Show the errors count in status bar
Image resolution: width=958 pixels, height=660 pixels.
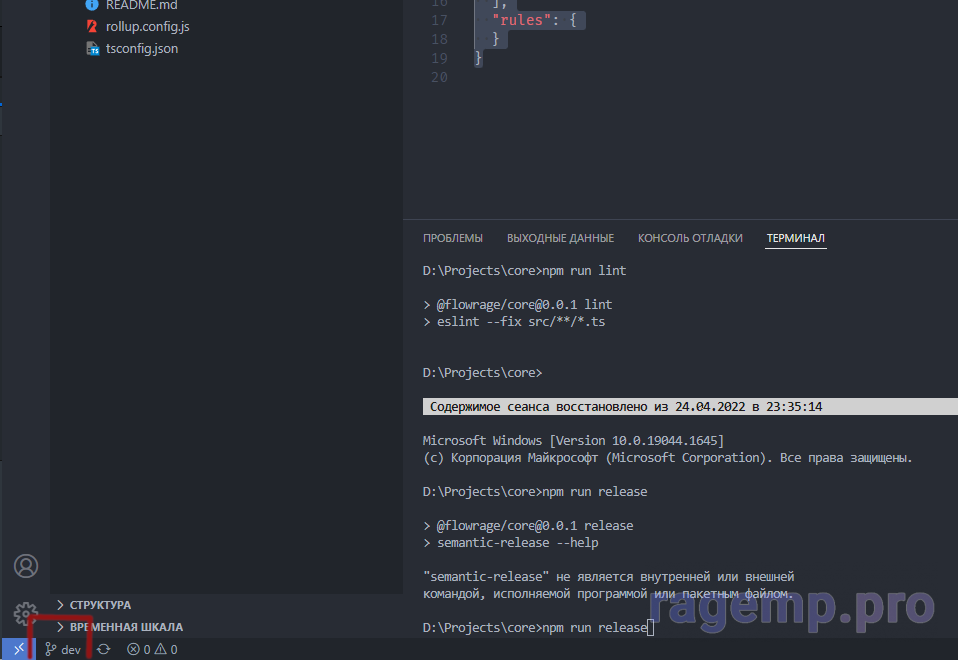pos(139,650)
